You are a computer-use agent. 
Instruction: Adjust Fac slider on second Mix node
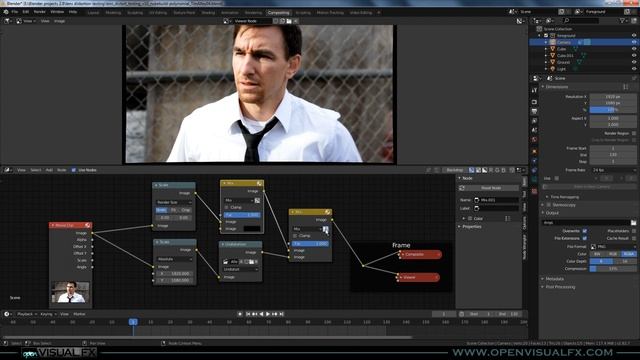[310, 243]
